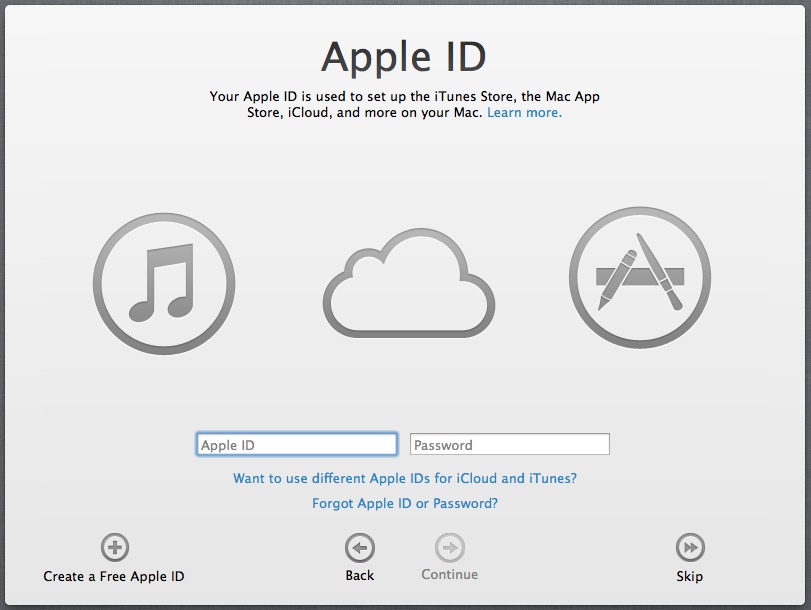This screenshot has height=610, width=811.
Task: Click the iTunes music note icon
Action: (164, 284)
